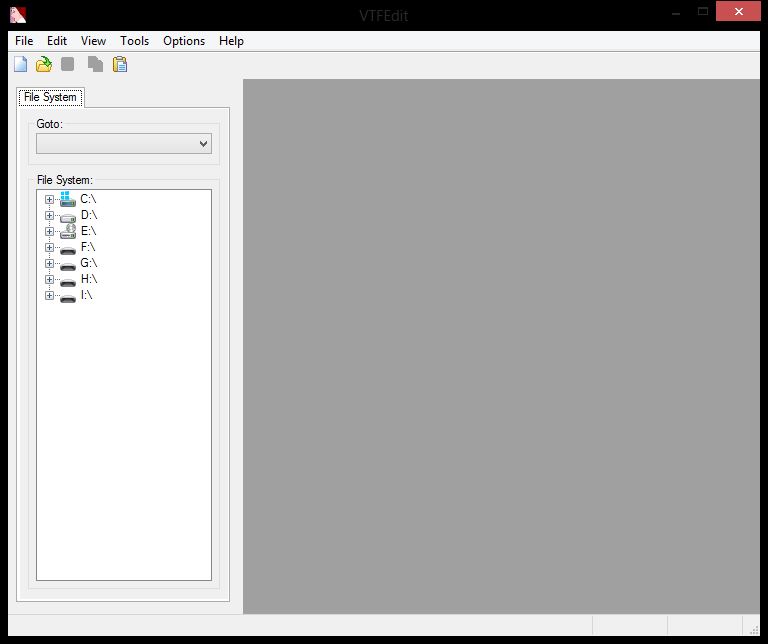
Task: Select the I:\ removable drive icon
Action: tap(68, 298)
